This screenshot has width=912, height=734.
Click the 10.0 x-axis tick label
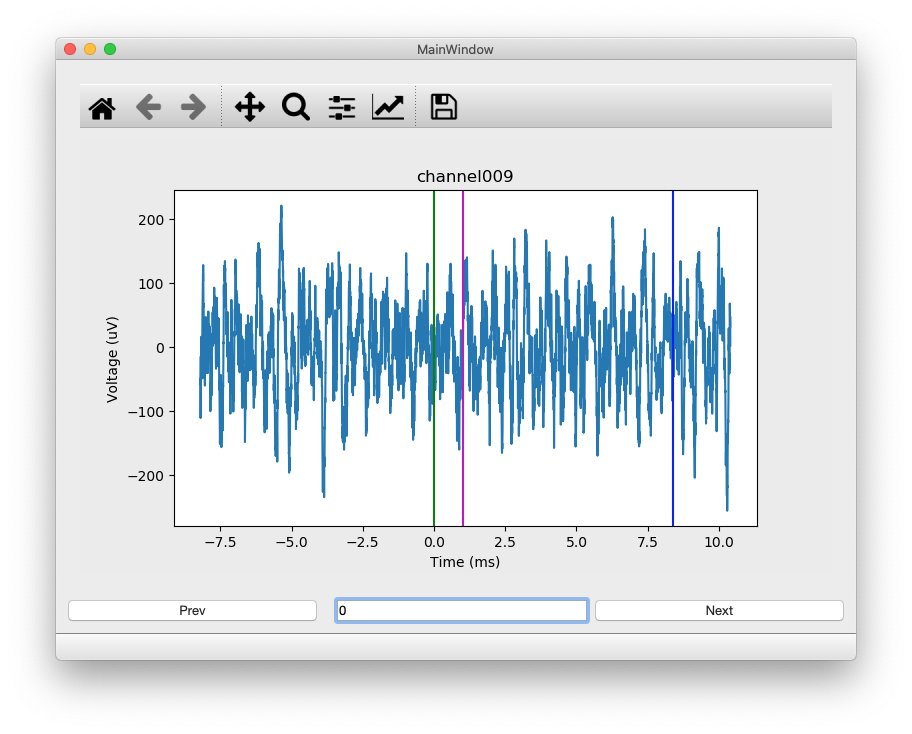[x=719, y=542]
